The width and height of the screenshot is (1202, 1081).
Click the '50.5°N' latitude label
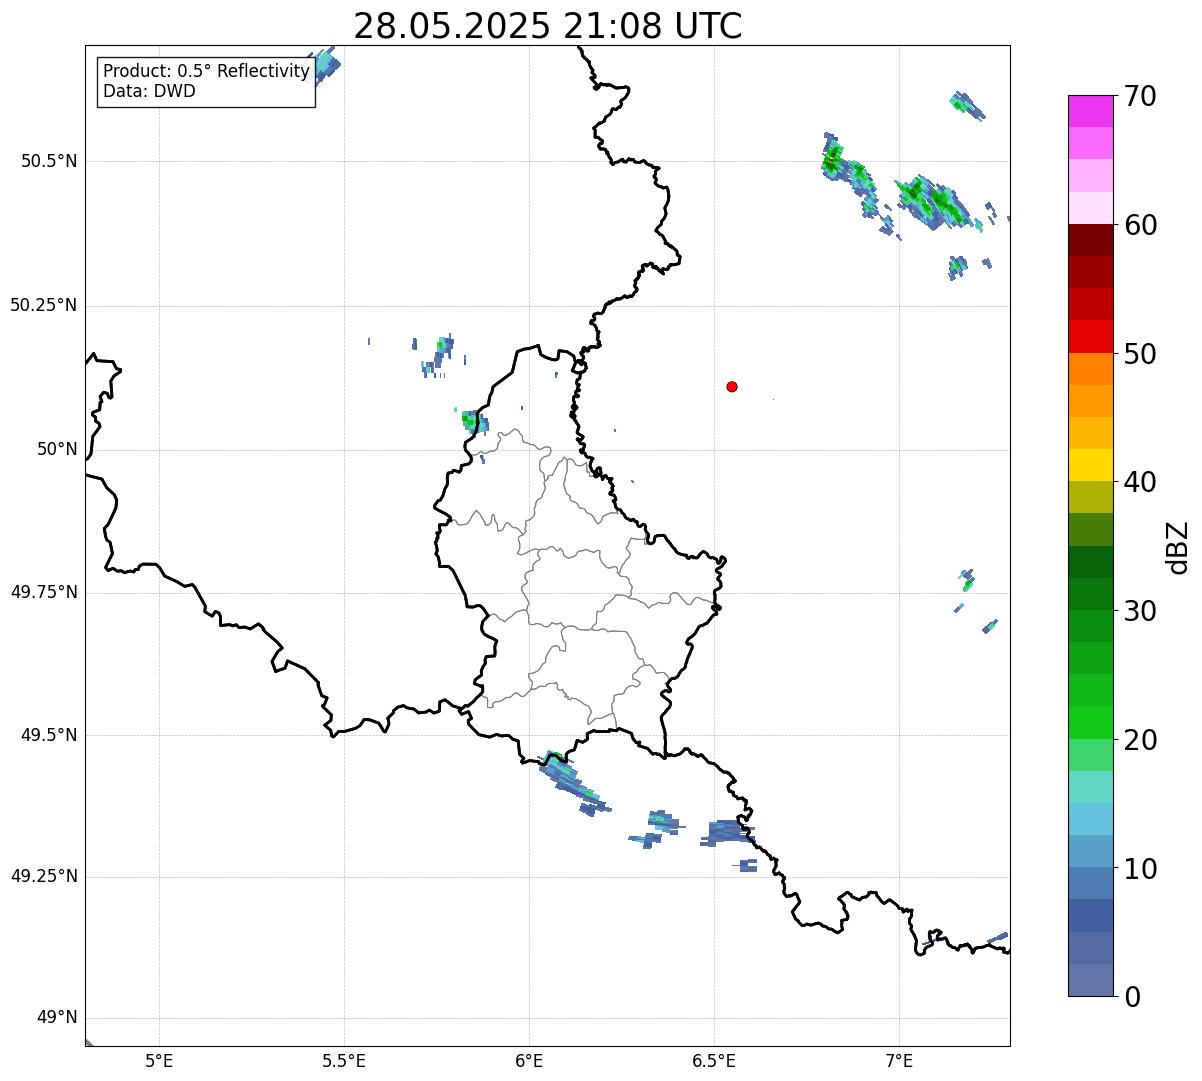click(x=48, y=161)
